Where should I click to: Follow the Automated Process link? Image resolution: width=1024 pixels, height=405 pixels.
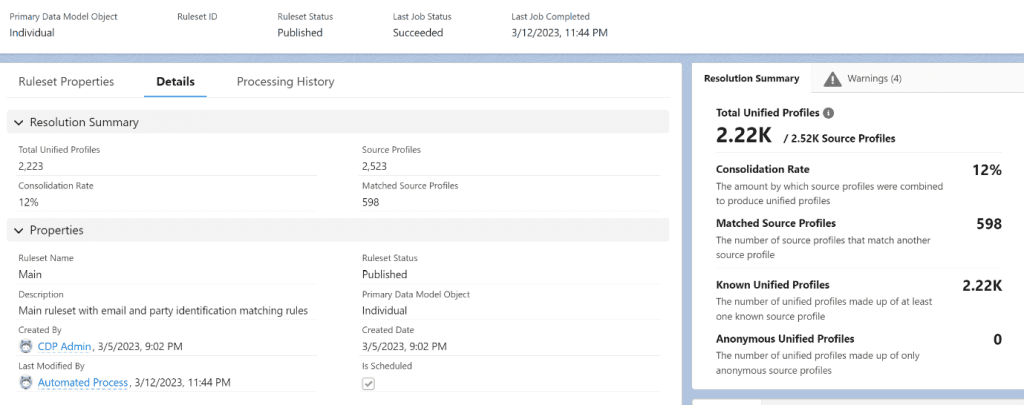[82, 383]
